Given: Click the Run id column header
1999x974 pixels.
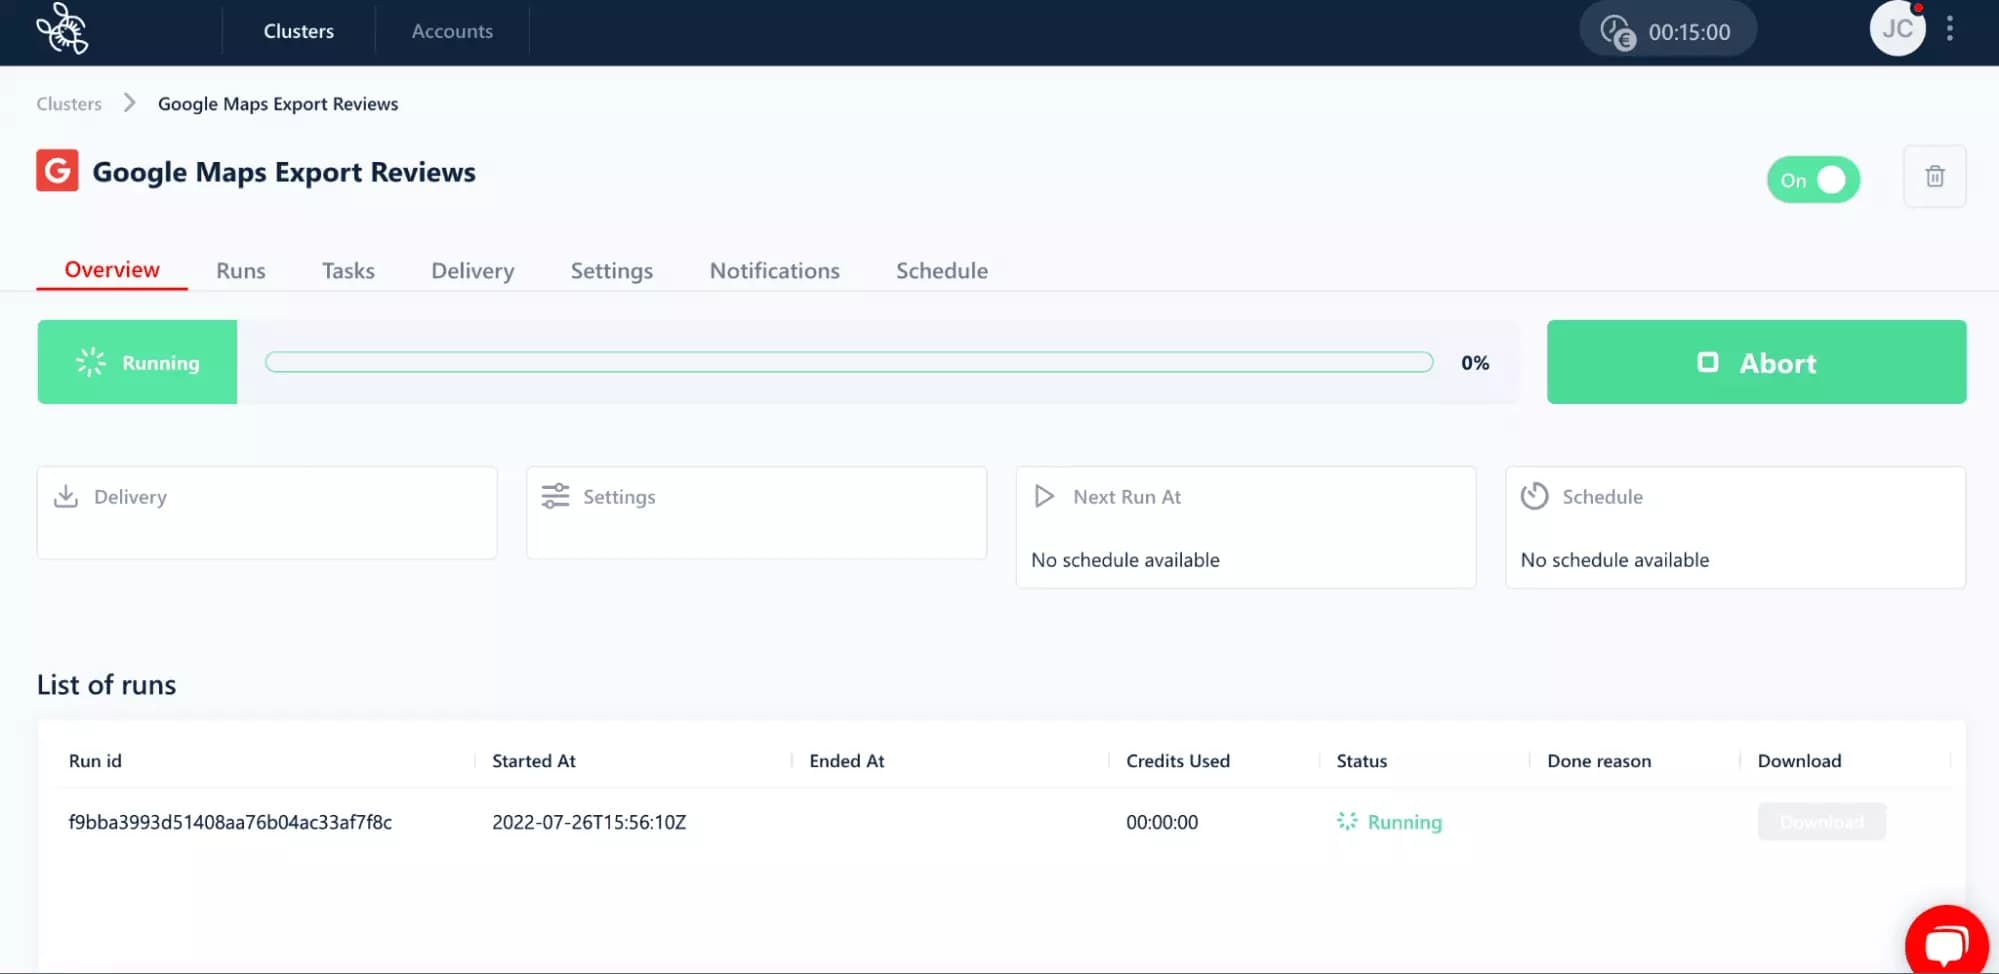Looking at the screenshot, I should [x=95, y=761].
